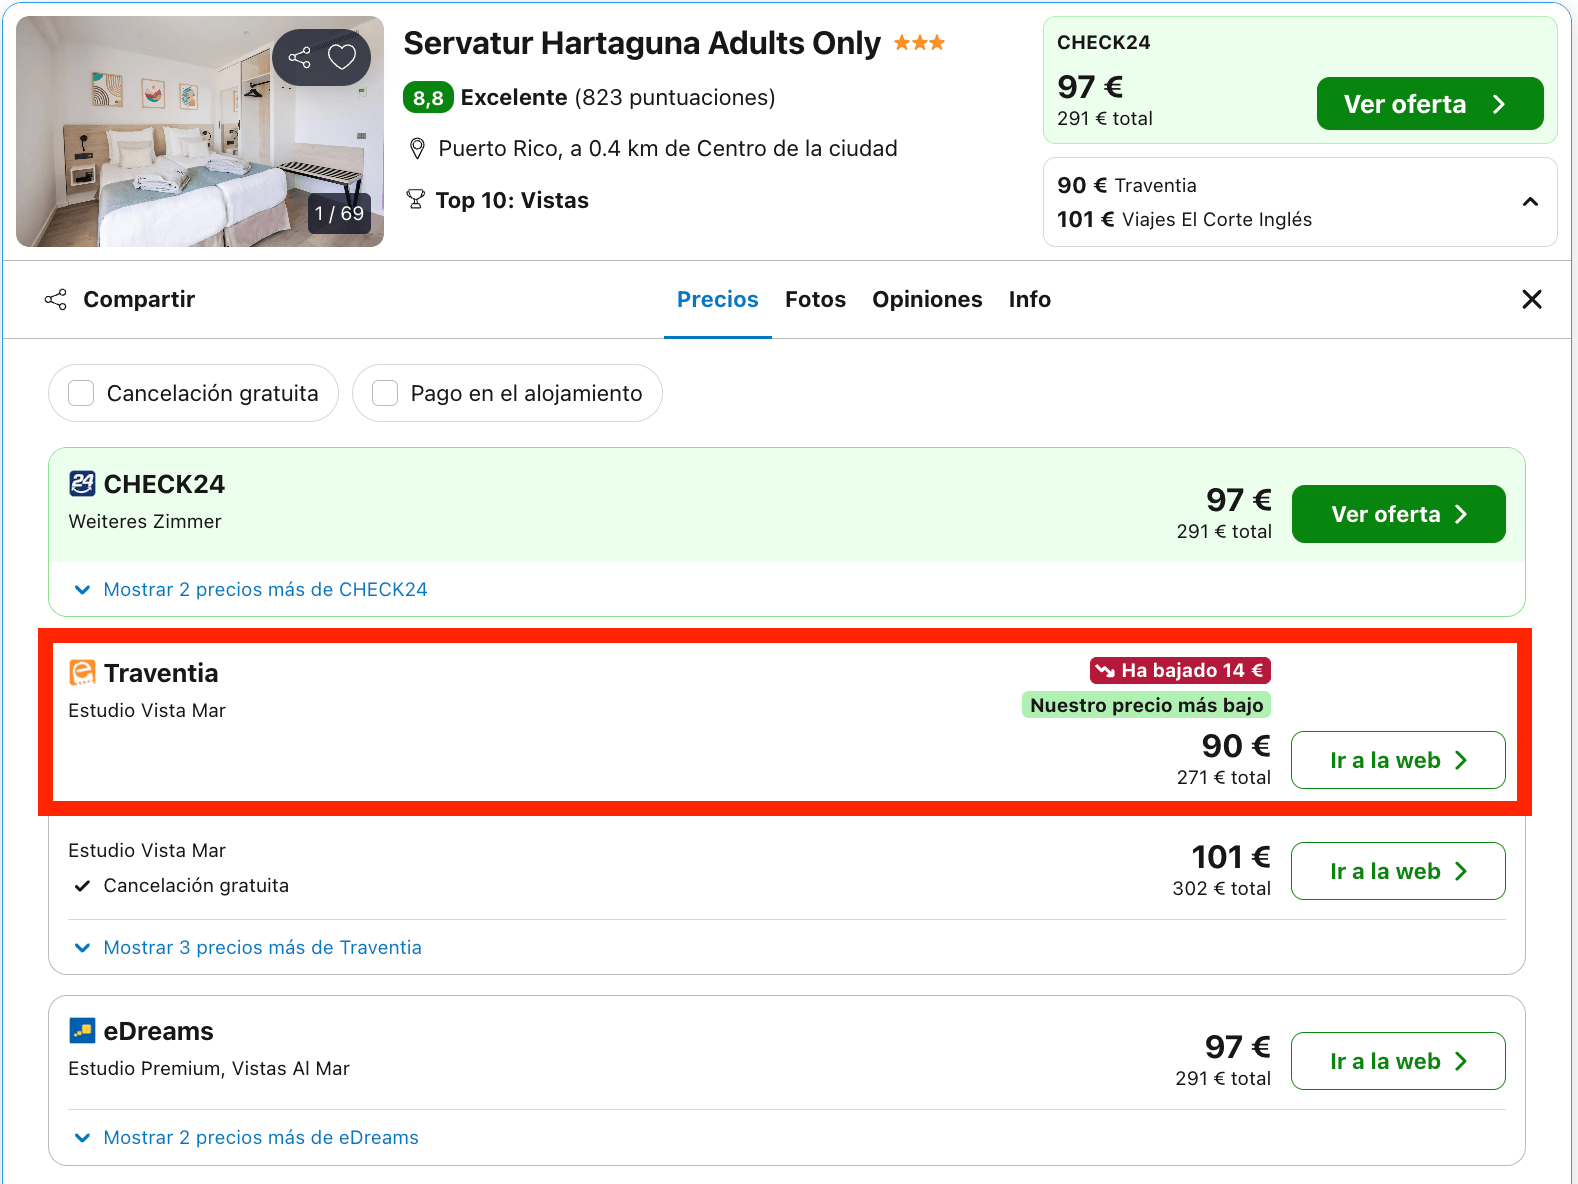
Task: Click the Compartir label
Action: point(139,299)
